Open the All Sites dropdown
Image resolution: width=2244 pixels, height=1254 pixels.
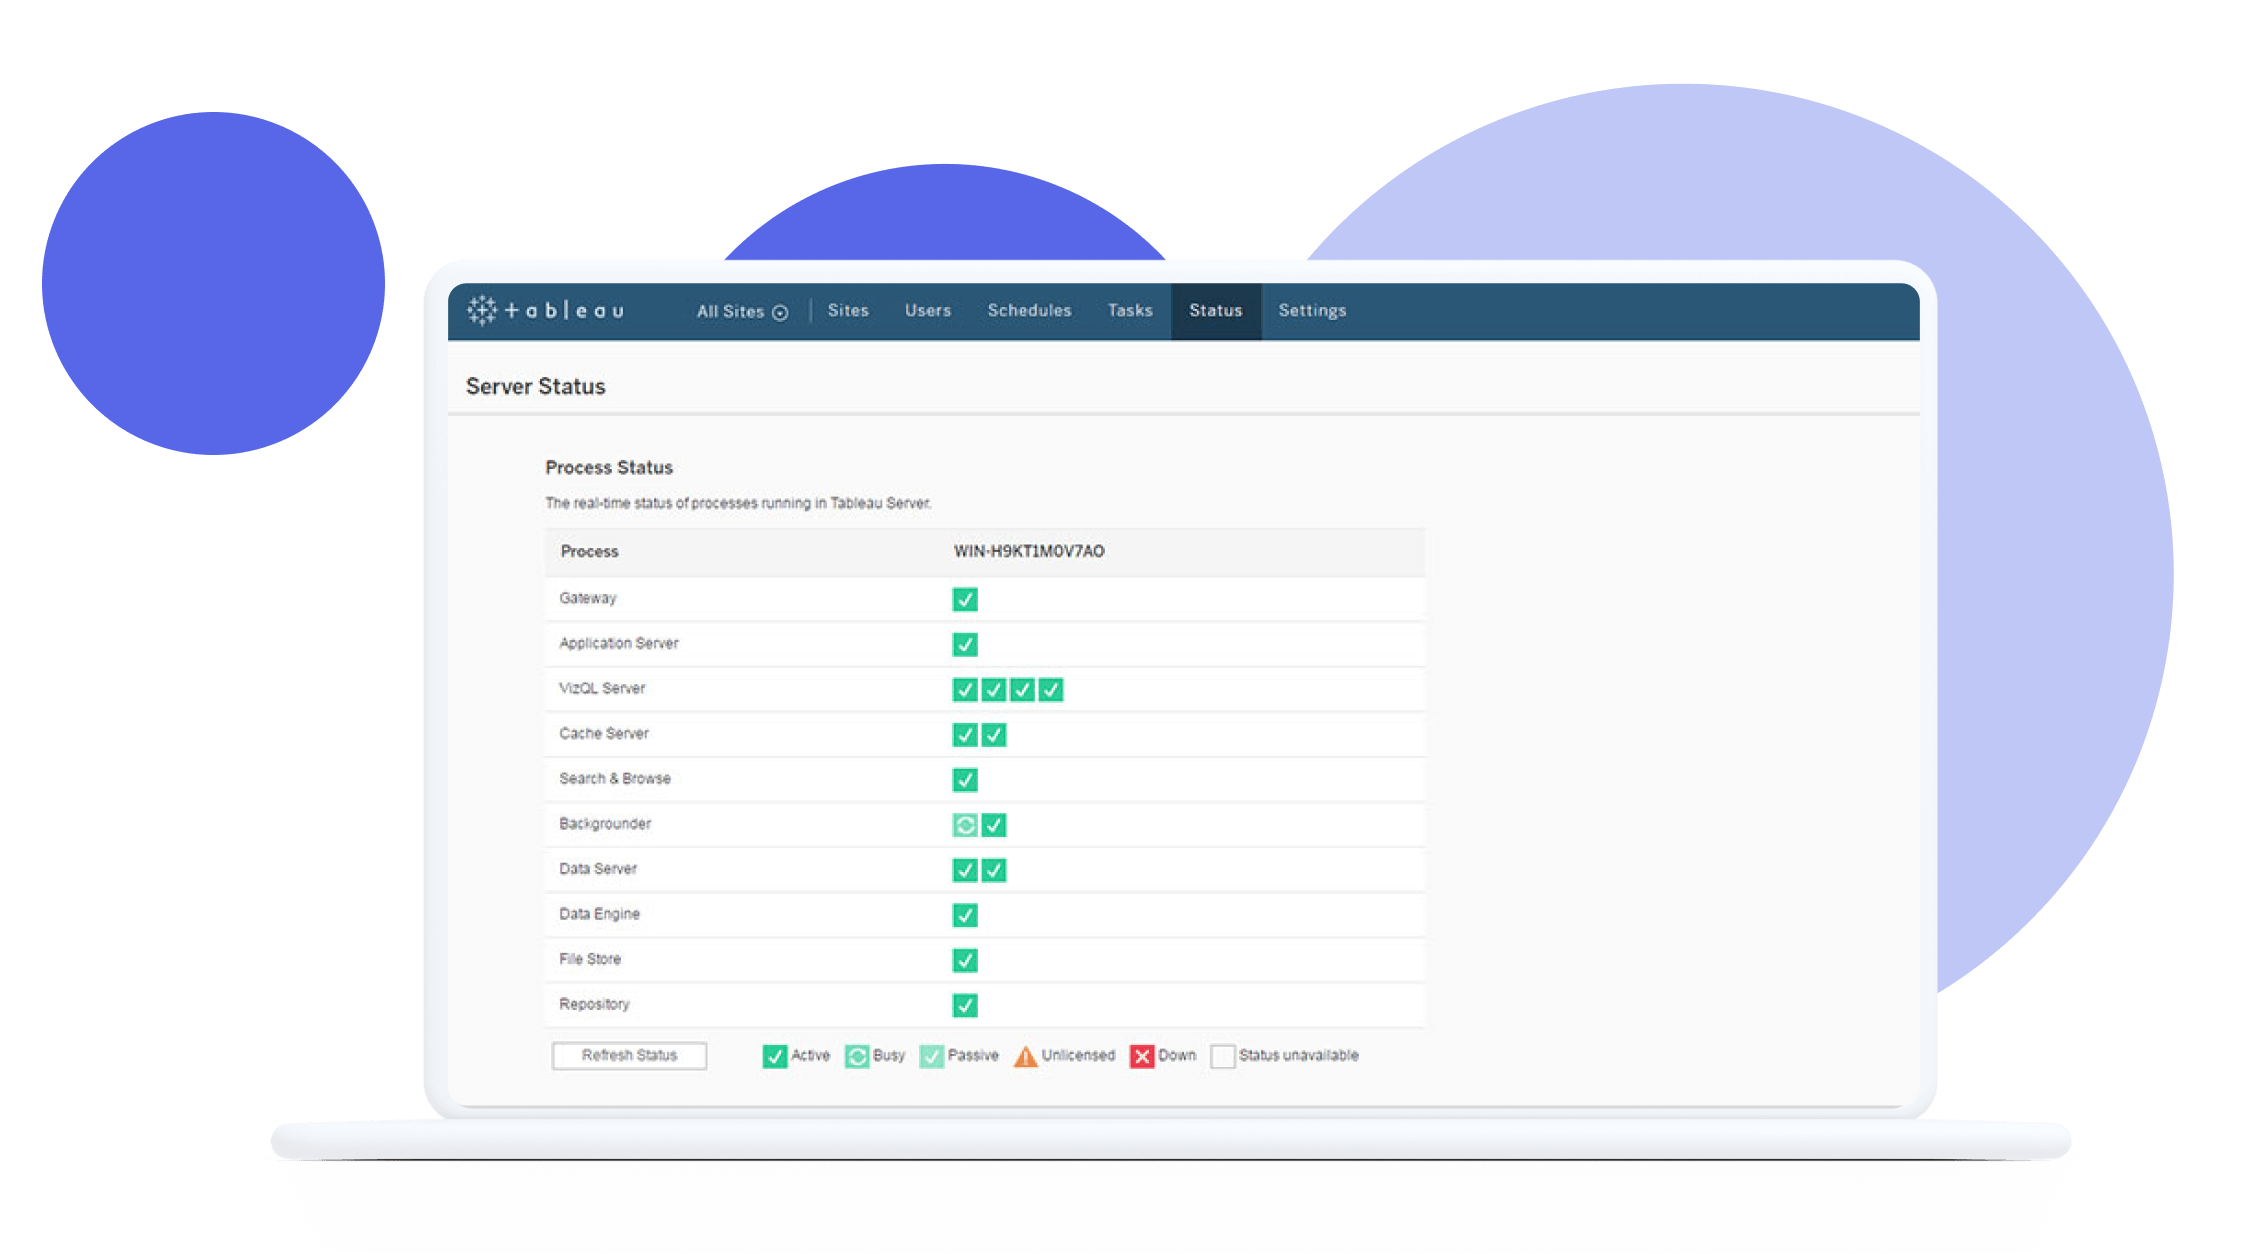(x=742, y=312)
